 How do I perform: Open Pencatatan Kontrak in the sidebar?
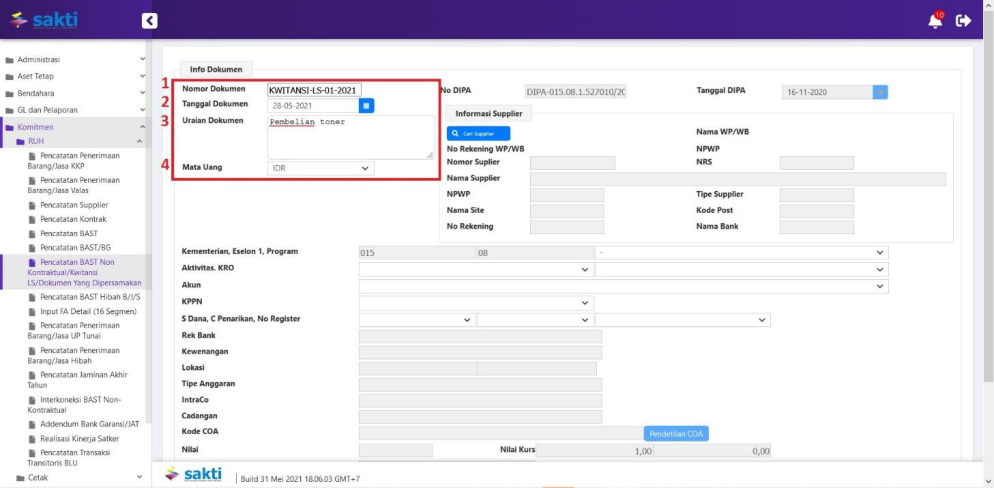[x=73, y=219]
